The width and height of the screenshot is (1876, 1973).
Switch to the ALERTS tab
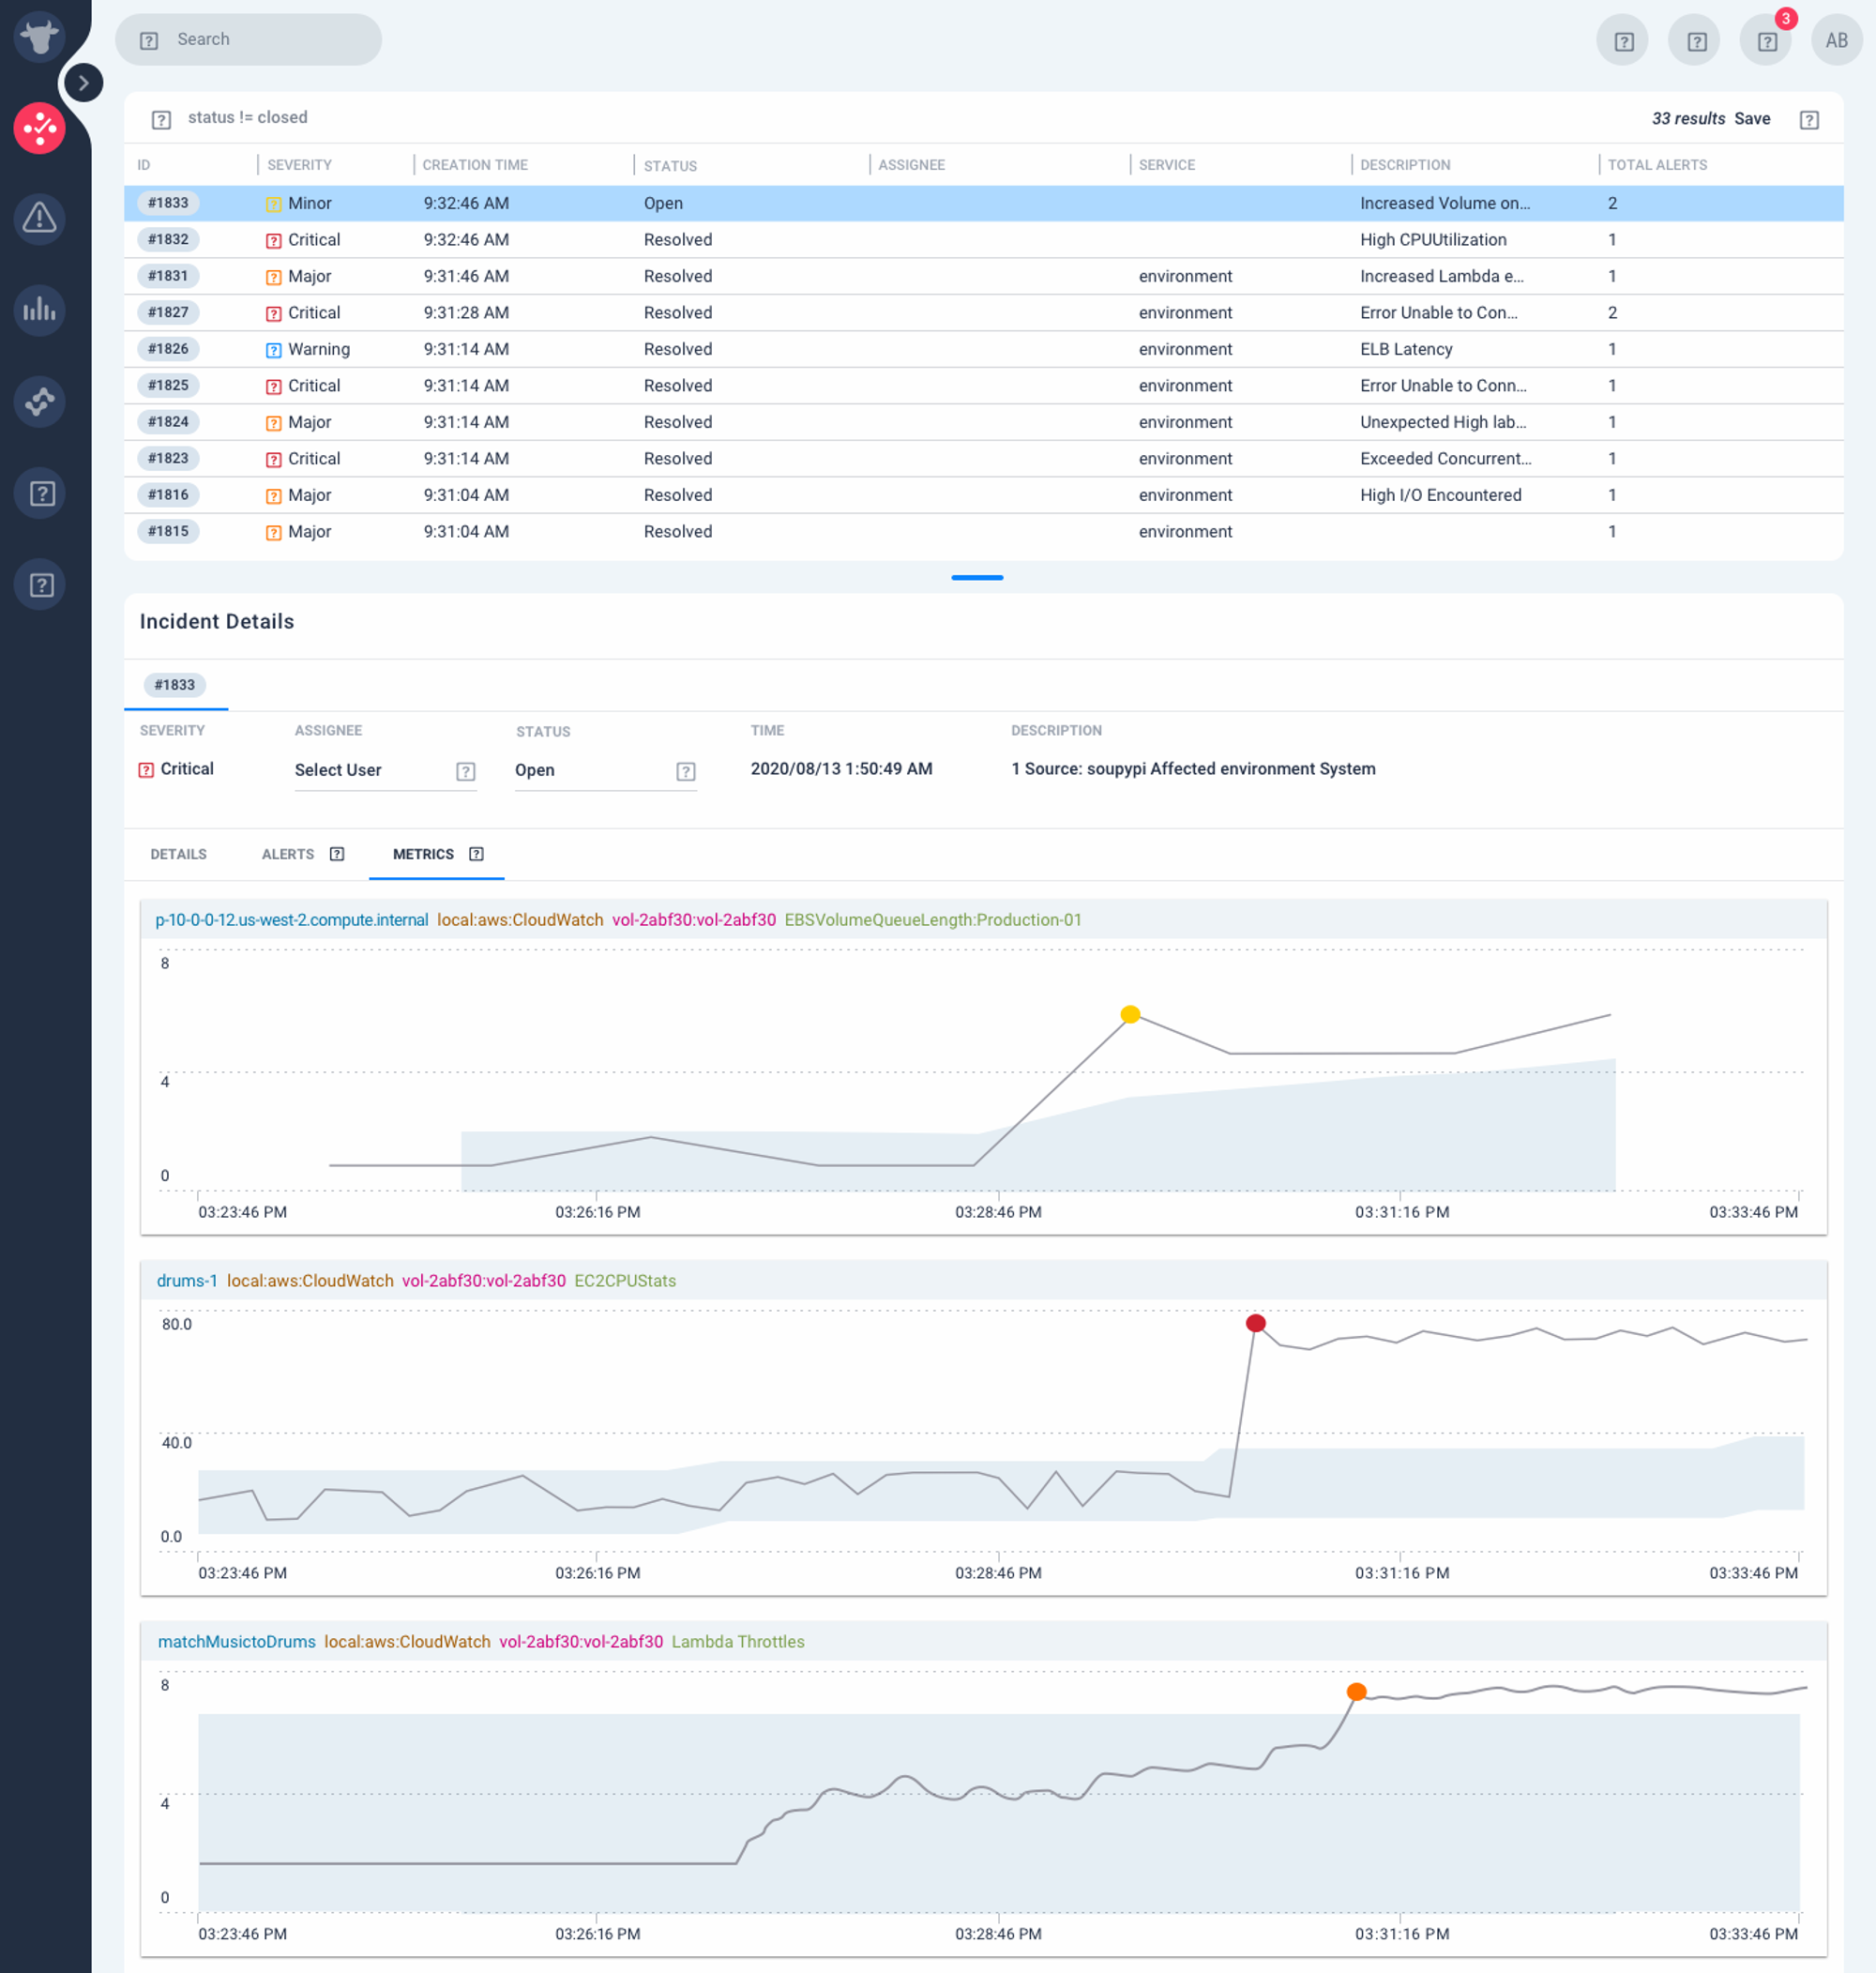pos(288,854)
